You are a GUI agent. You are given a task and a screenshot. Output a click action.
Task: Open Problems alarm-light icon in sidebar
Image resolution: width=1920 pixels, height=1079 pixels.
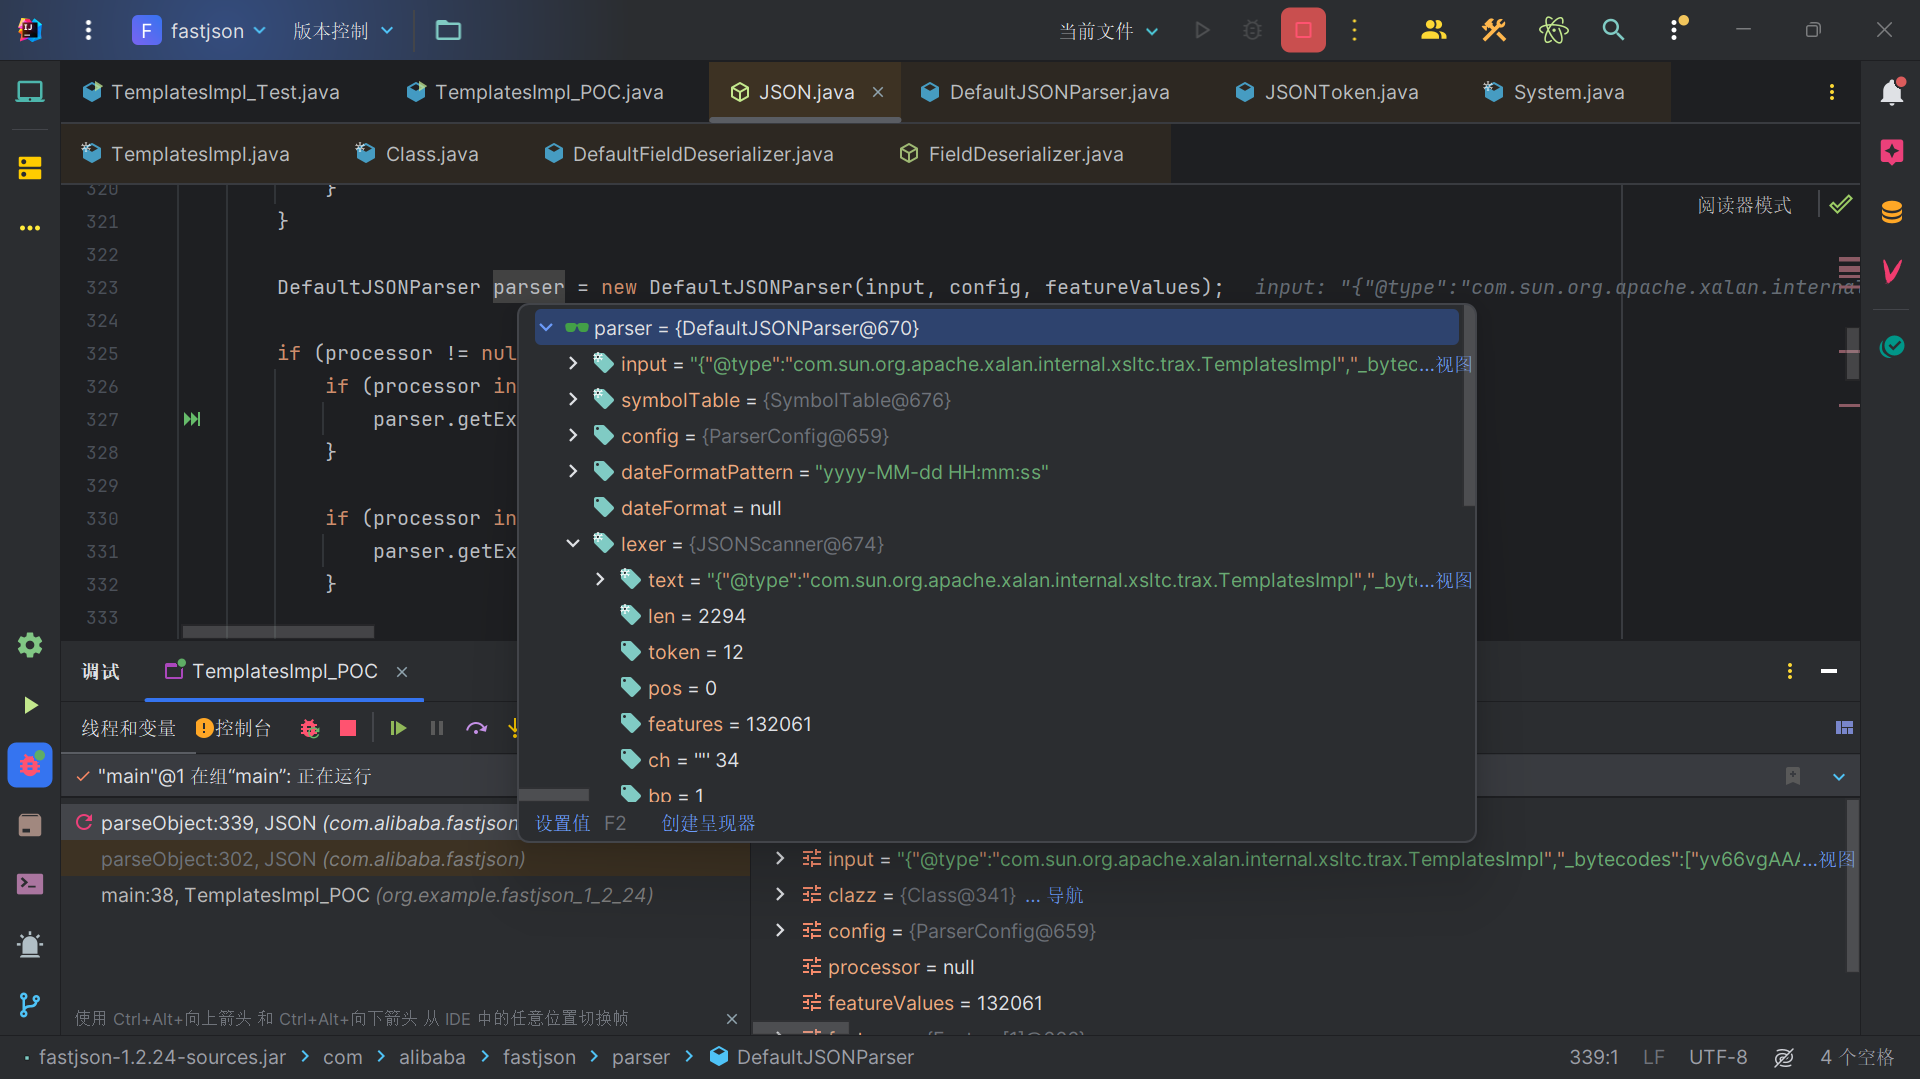[30, 944]
